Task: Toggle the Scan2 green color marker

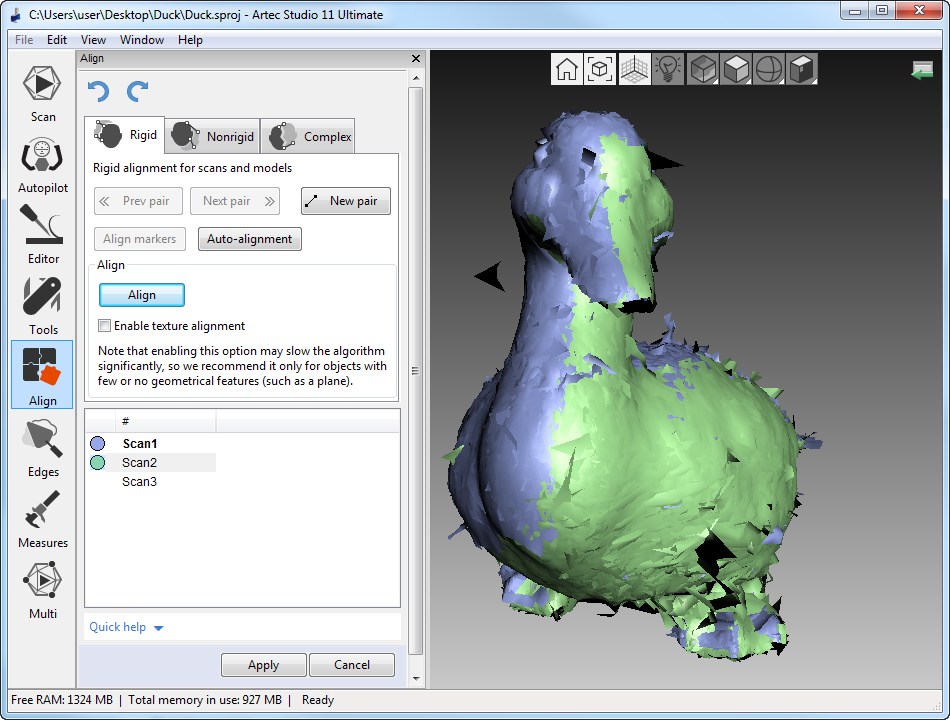Action: 97,463
